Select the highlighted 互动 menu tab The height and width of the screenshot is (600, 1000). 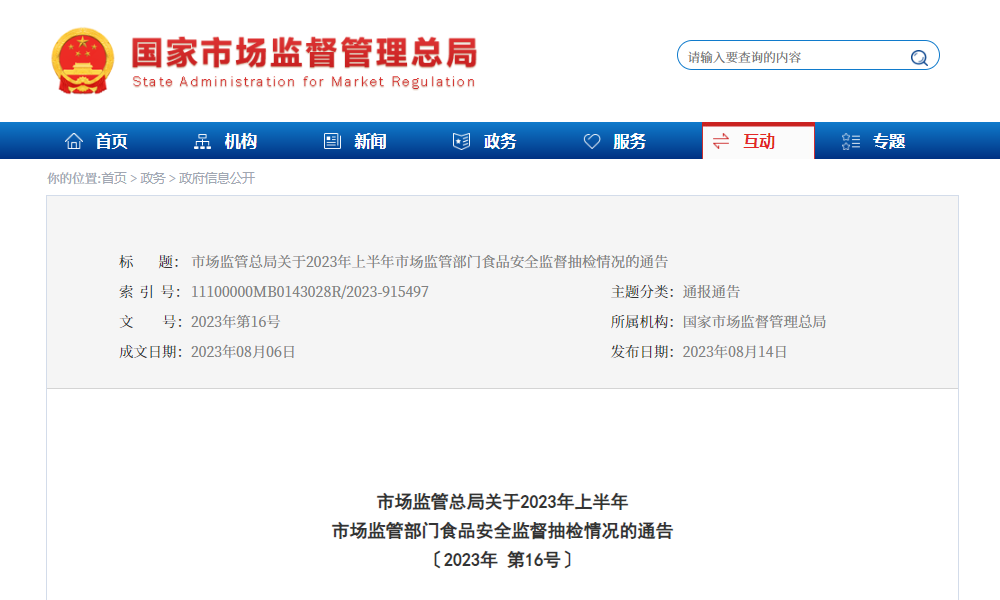point(758,141)
